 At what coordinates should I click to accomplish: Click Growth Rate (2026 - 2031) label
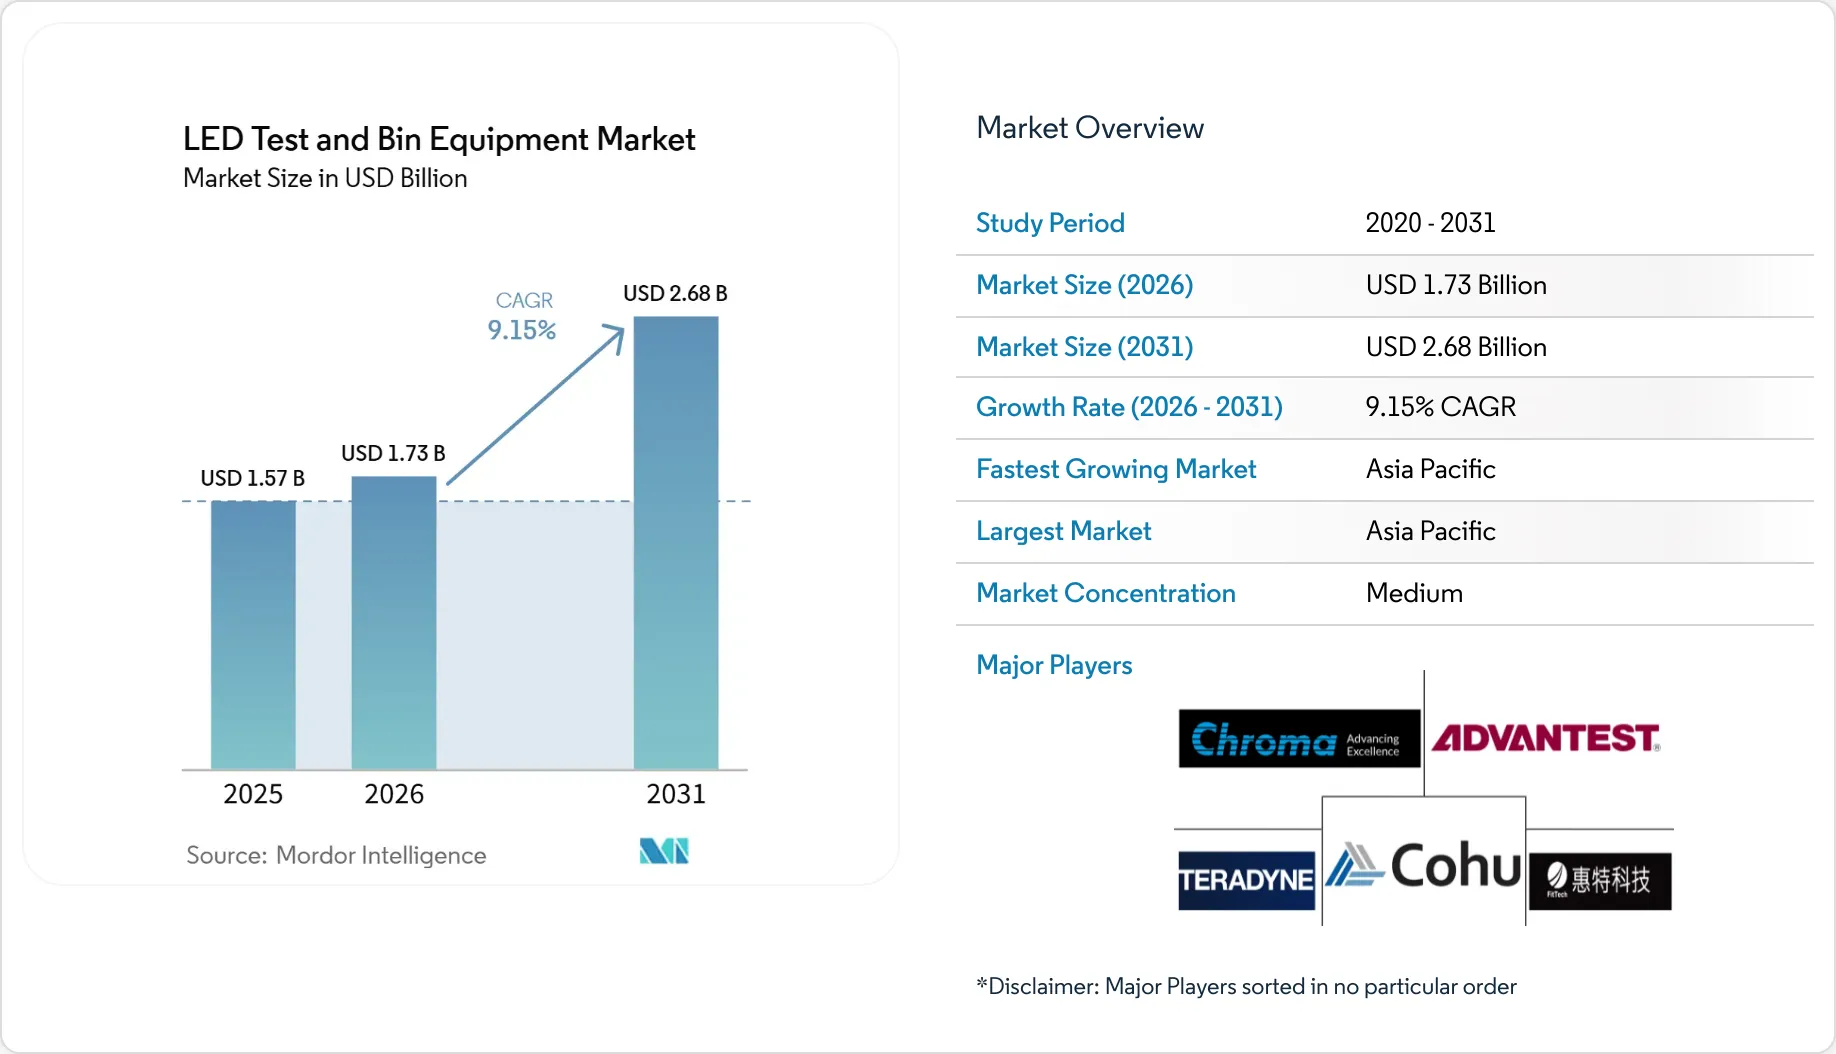coord(1129,407)
